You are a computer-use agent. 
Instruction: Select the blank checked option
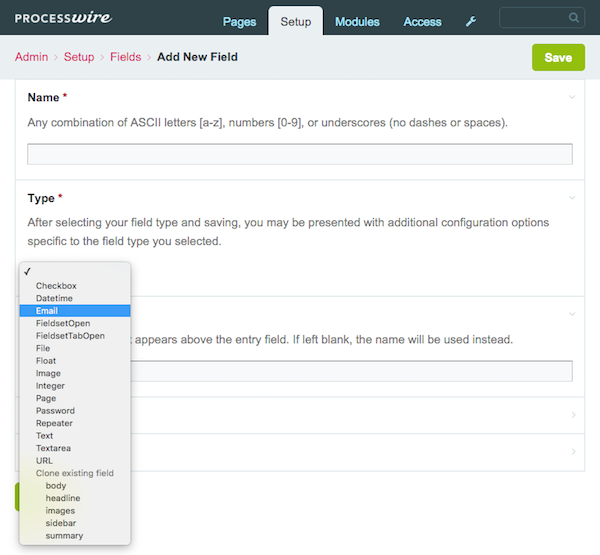[75, 272]
